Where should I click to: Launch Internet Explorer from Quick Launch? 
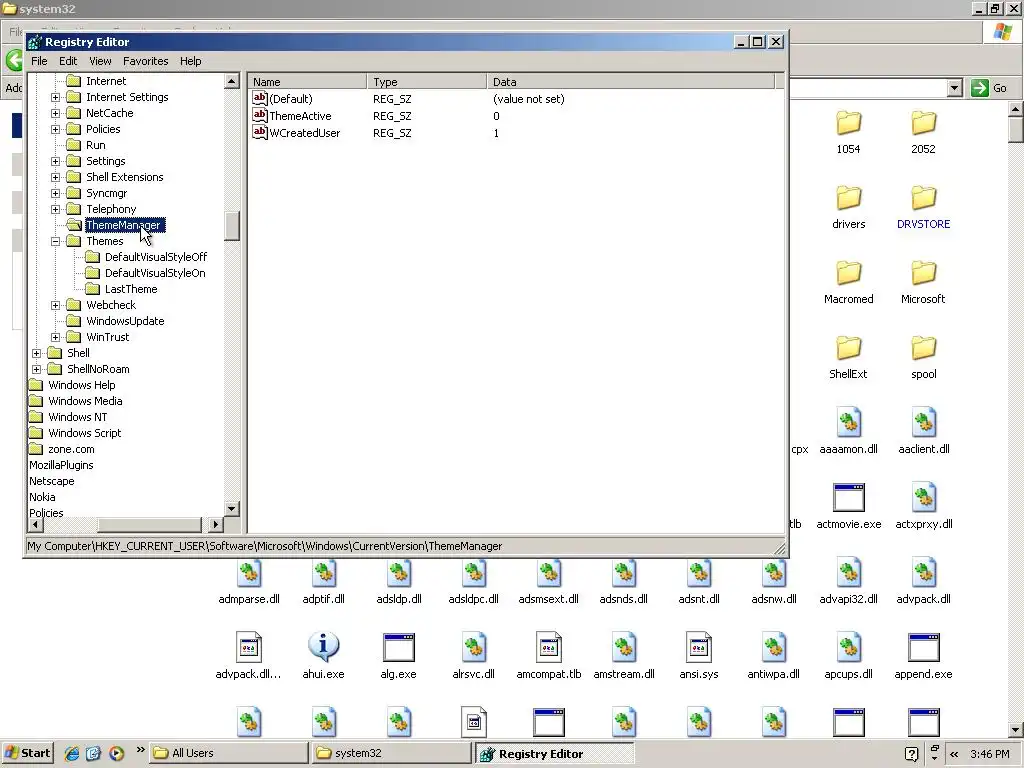pyautogui.click(x=72, y=753)
